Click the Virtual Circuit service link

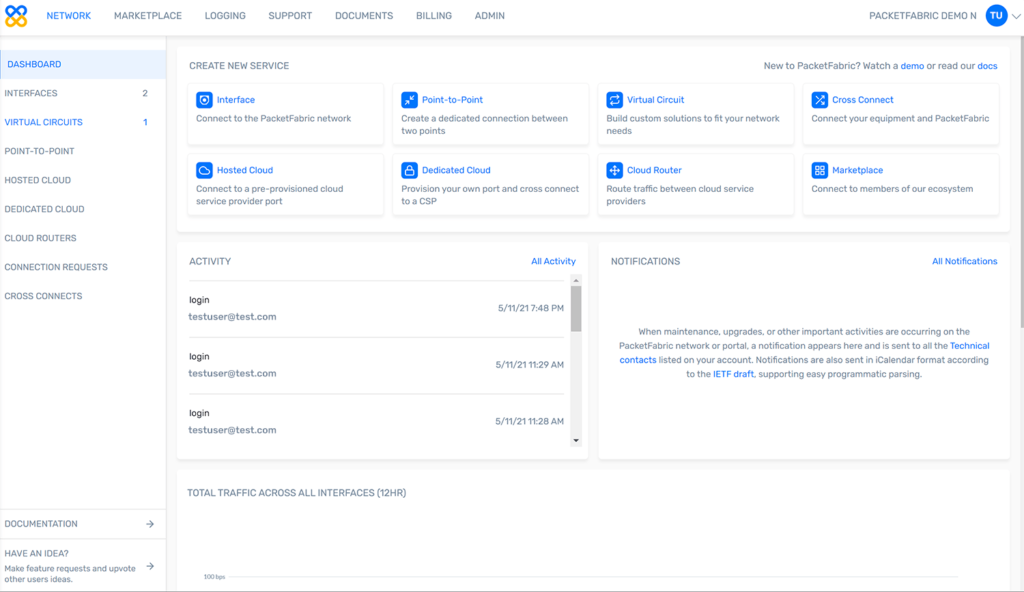(x=656, y=100)
